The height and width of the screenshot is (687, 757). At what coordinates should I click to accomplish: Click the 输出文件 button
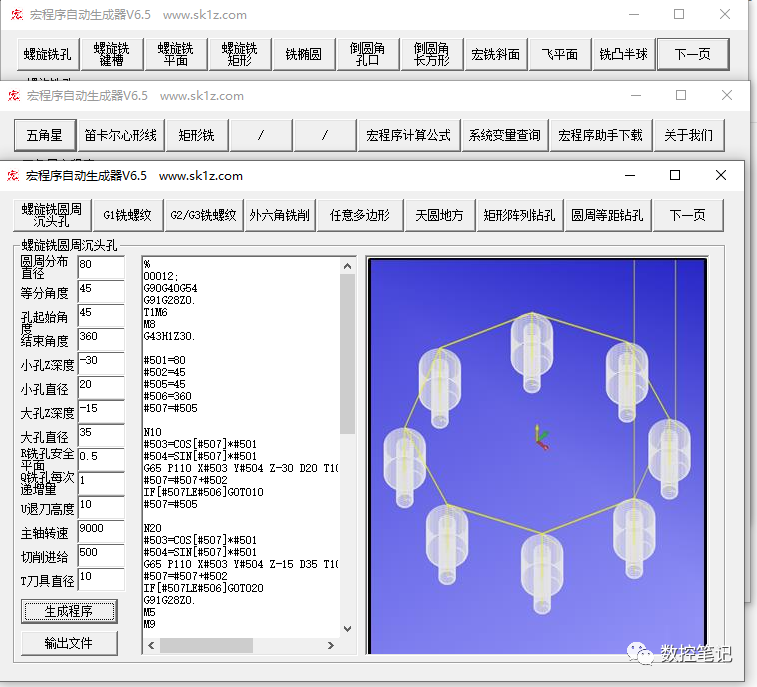pos(69,643)
